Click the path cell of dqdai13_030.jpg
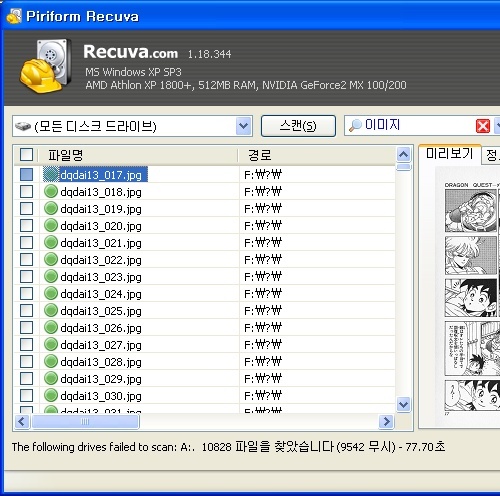 (x=317, y=396)
